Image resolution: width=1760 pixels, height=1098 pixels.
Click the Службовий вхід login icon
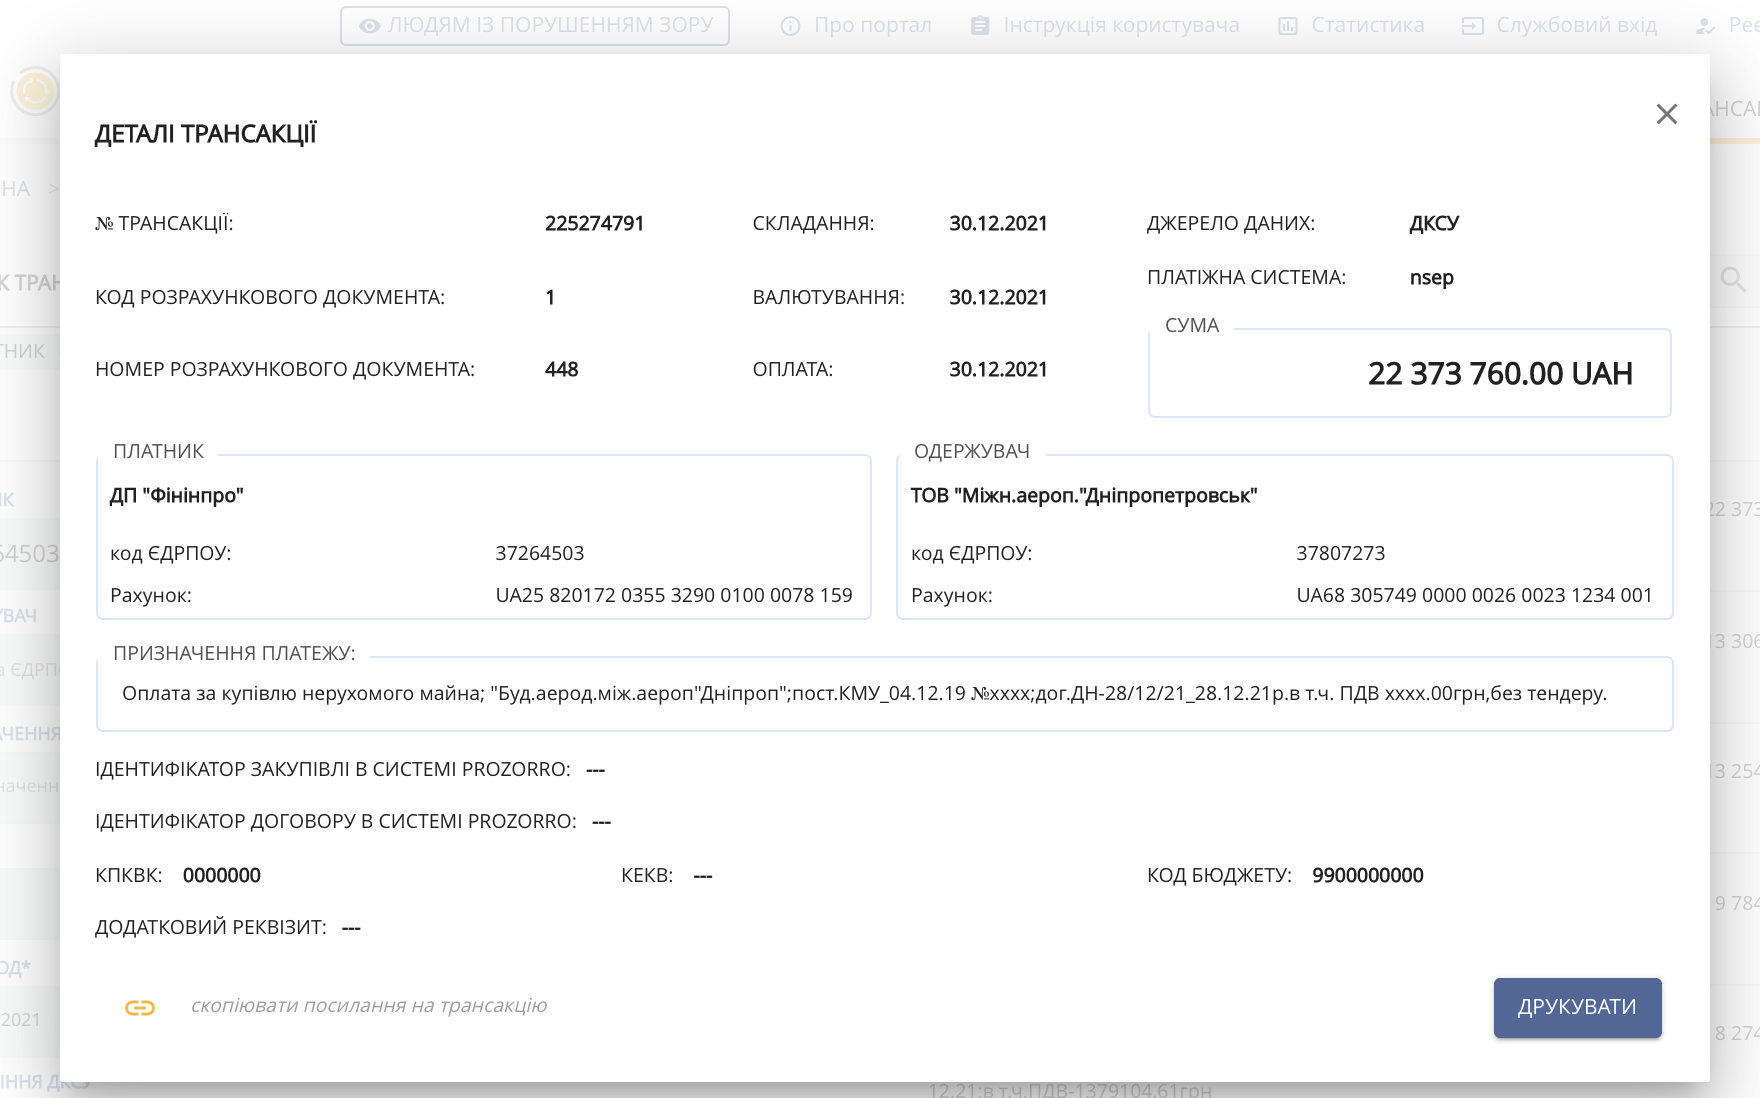[x=1472, y=26]
